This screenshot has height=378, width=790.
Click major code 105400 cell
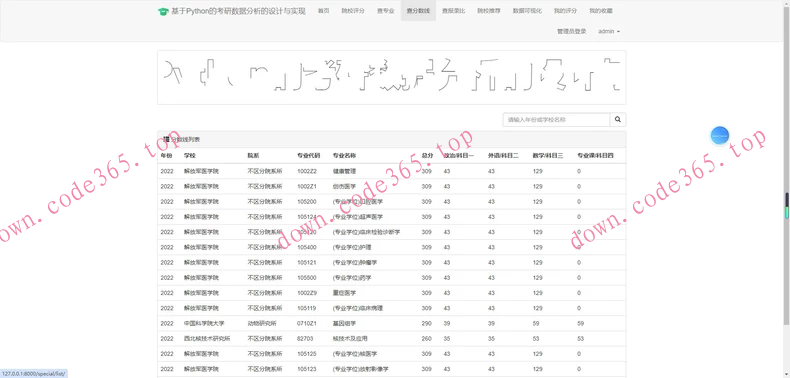[307, 247]
